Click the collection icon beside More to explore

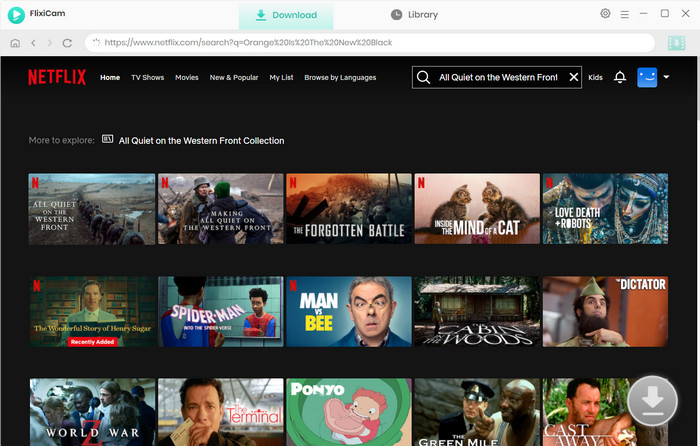(107, 139)
